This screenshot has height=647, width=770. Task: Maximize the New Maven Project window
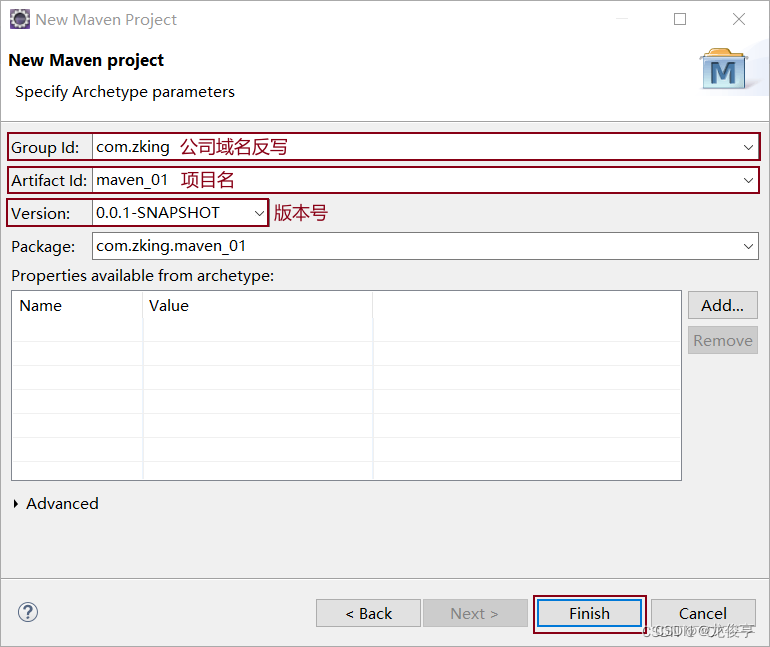coord(680,19)
